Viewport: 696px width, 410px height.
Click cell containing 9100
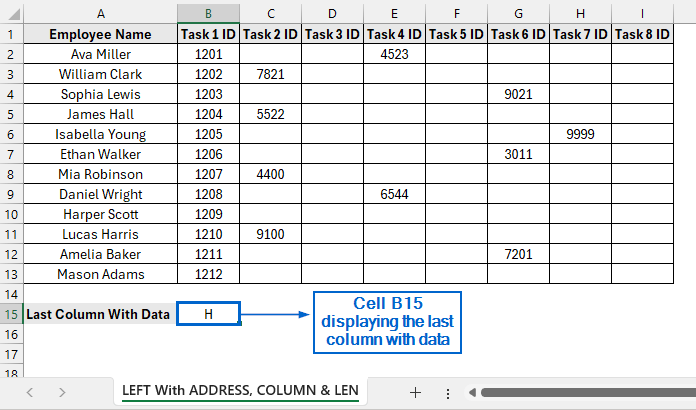click(271, 234)
